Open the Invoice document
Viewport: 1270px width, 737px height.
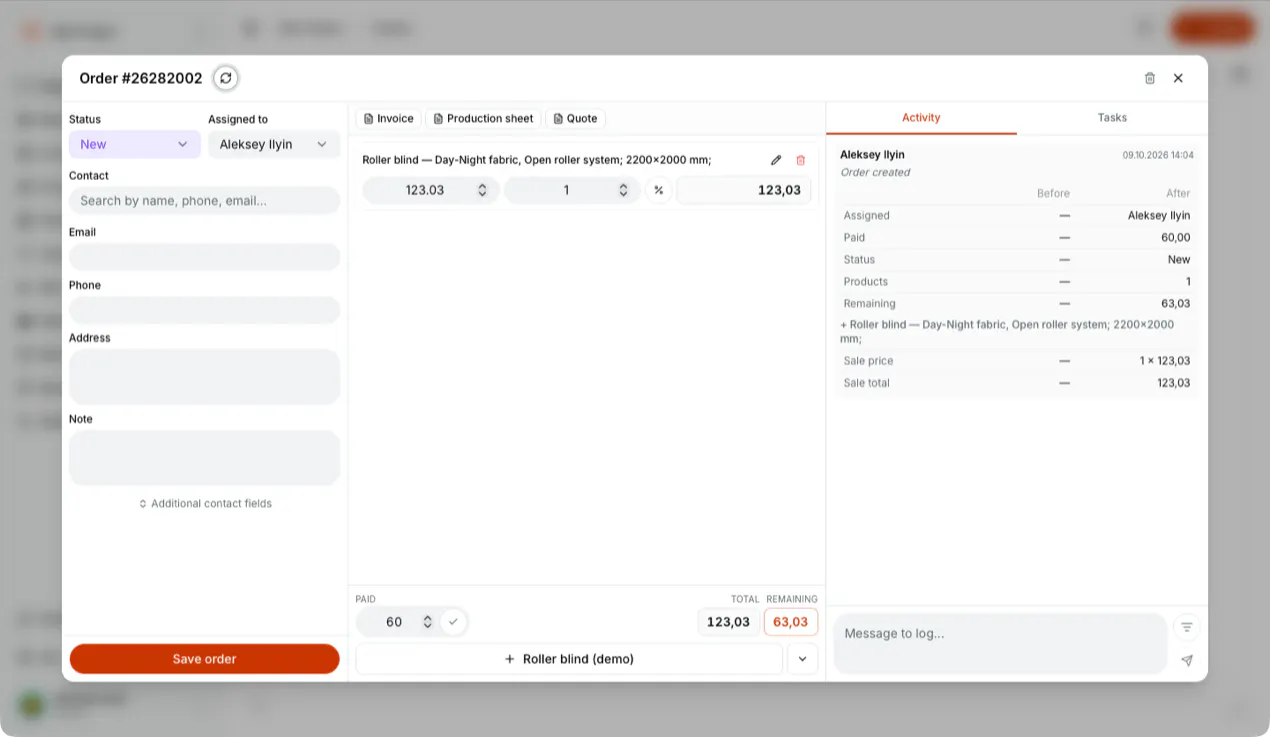coord(389,119)
